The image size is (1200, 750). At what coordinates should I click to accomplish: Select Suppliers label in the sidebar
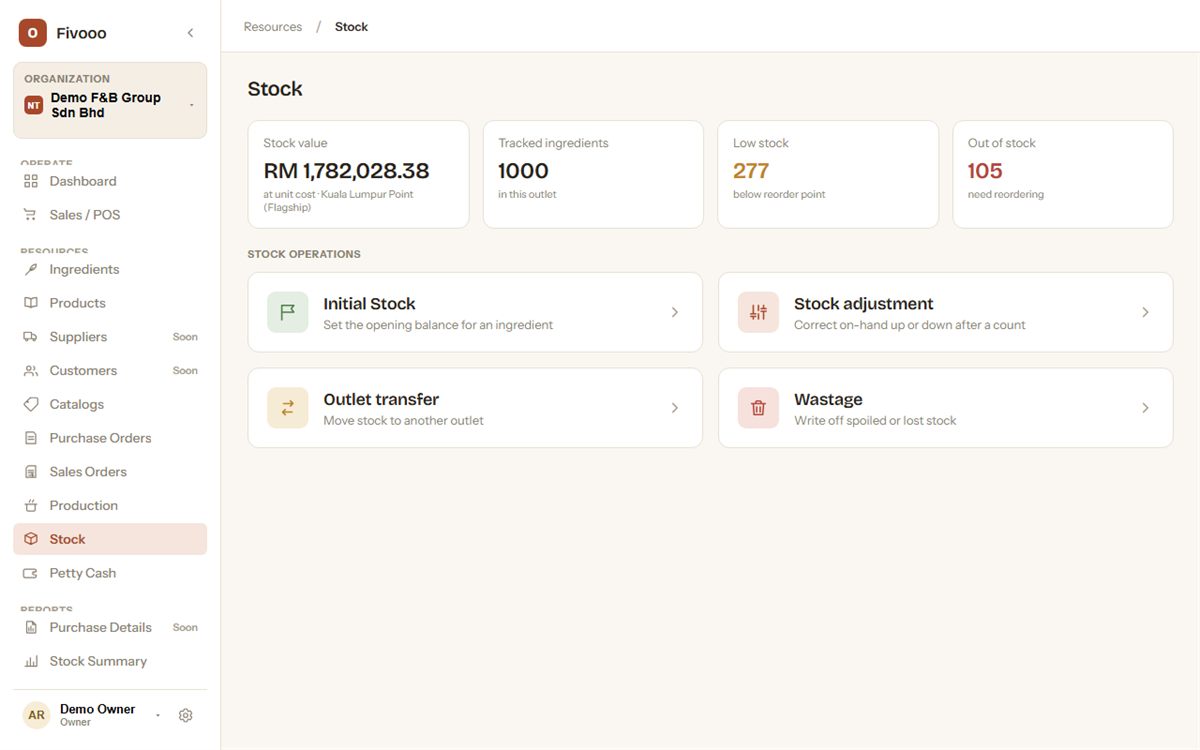78,337
